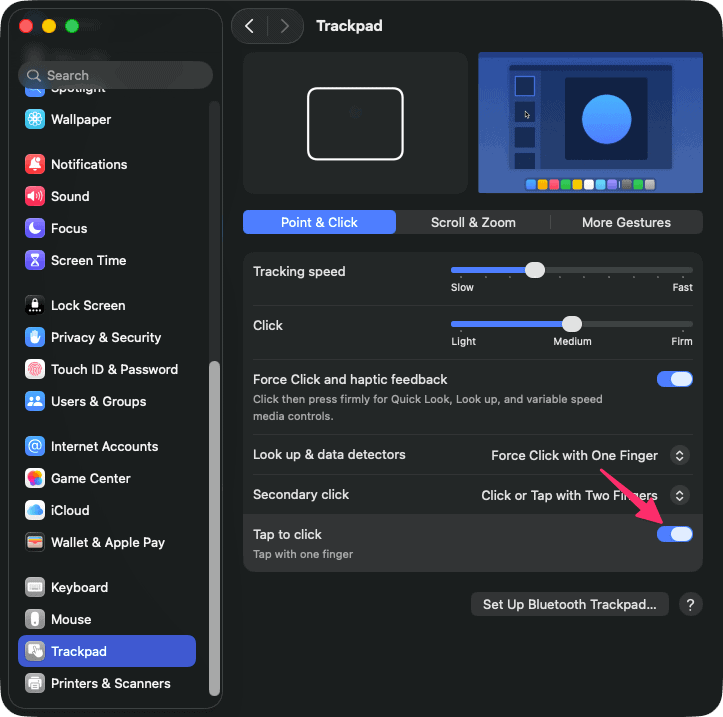This screenshot has width=723, height=717.
Task: Open help with the question mark button
Action: (690, 604)
